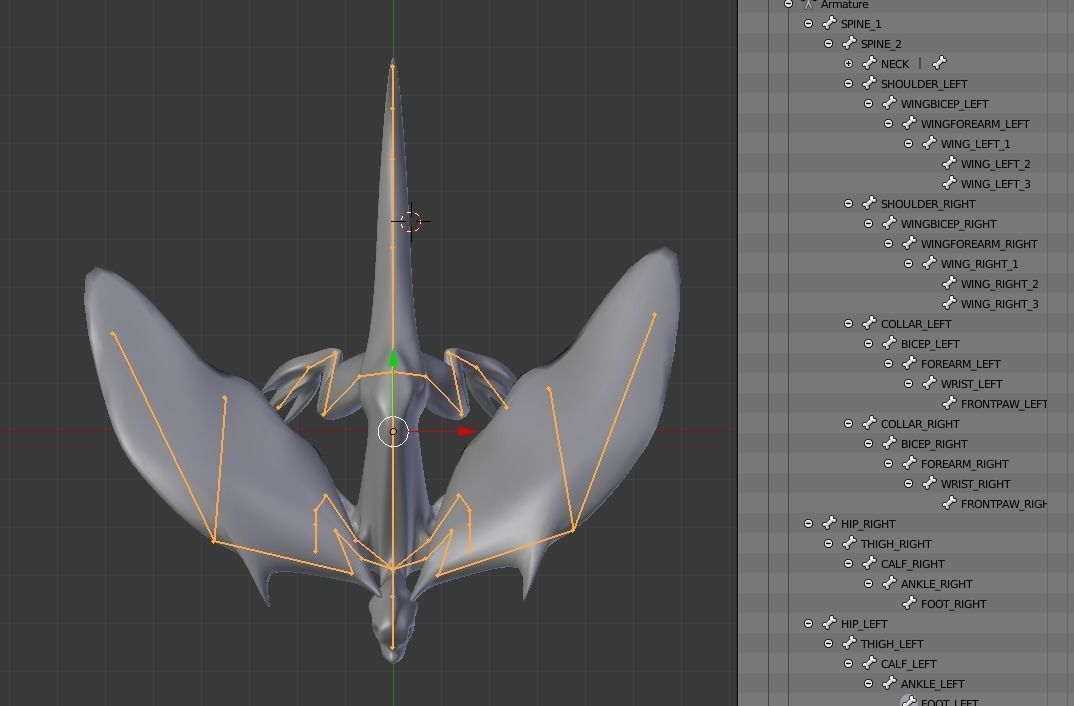1074x706 pixels.
Task: Collapse the SPINE_1 tree node
Action: (x=809, y=23)
